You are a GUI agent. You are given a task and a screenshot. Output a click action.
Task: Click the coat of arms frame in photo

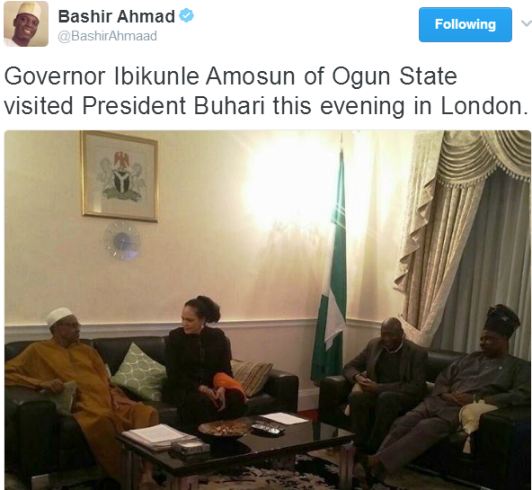(x=119, y=176)
